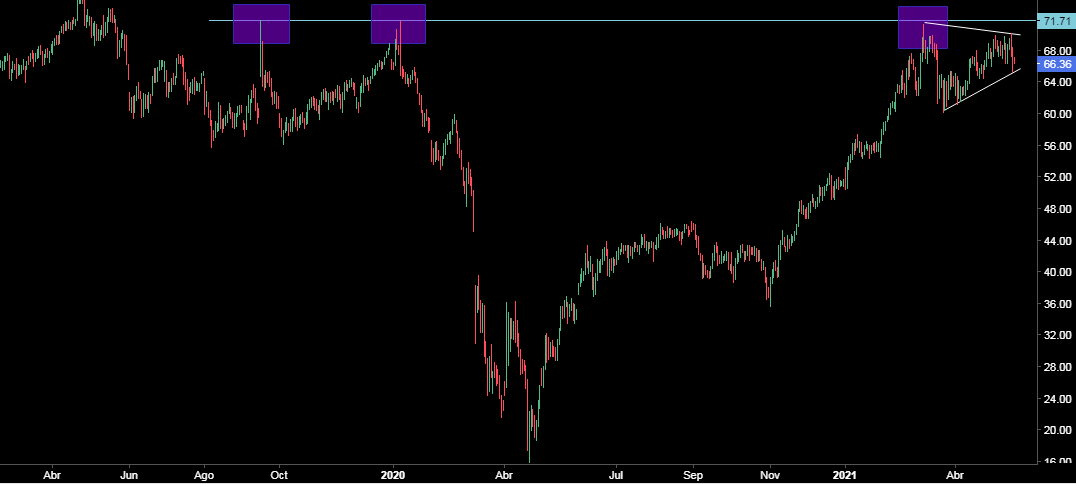Screen dimensions: 1076x484
Task: Select the light blue horizontal resistance line
Action: [623, 21]
